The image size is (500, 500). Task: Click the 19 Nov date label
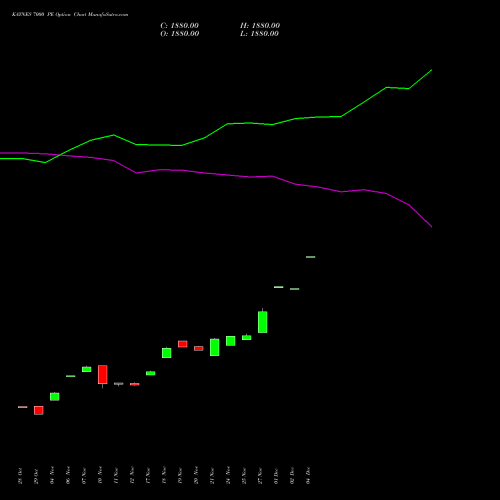180,475
